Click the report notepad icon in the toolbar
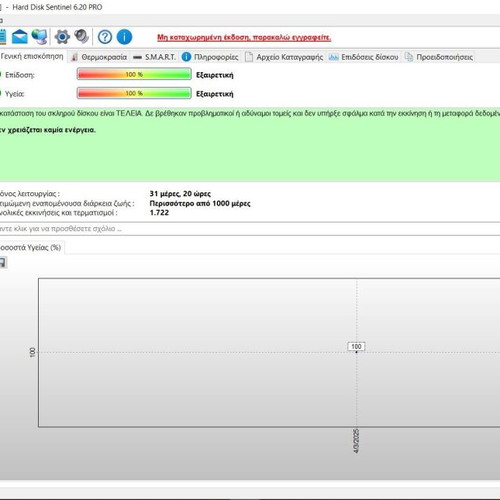Image resolution: width=500 pixels, height=500 pixels. tap(3, 37)
